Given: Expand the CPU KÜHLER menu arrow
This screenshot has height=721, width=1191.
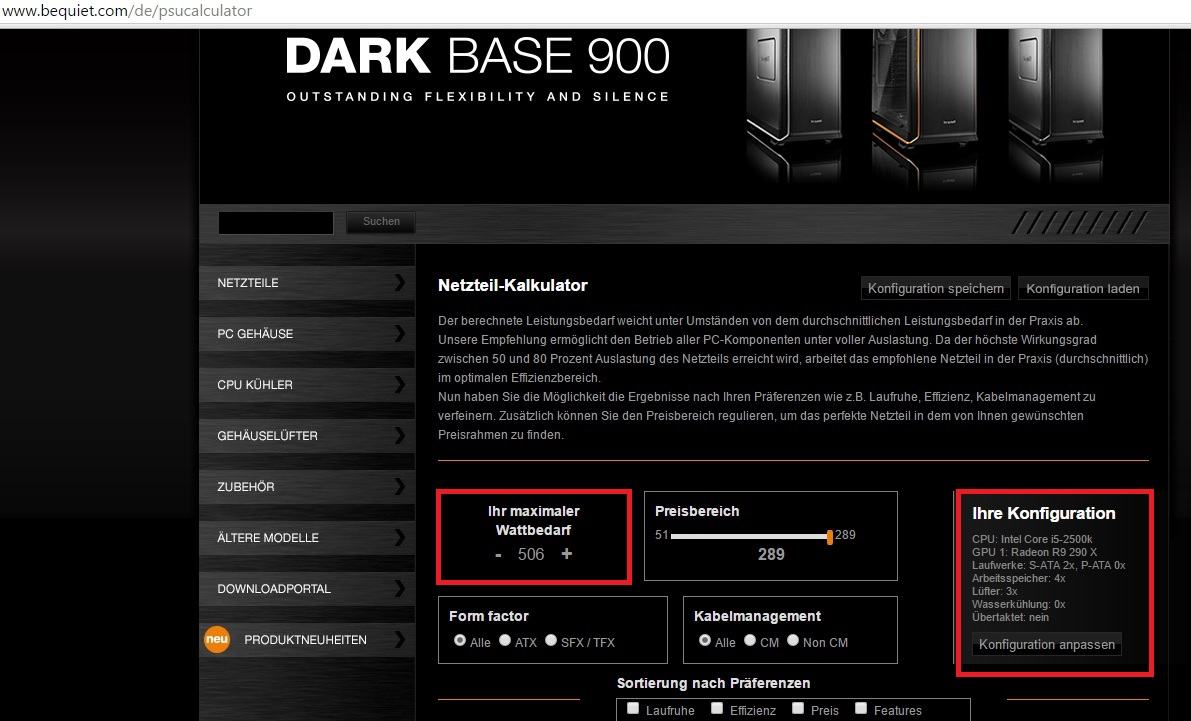Looking at the screenshot, I should (400, 384).
